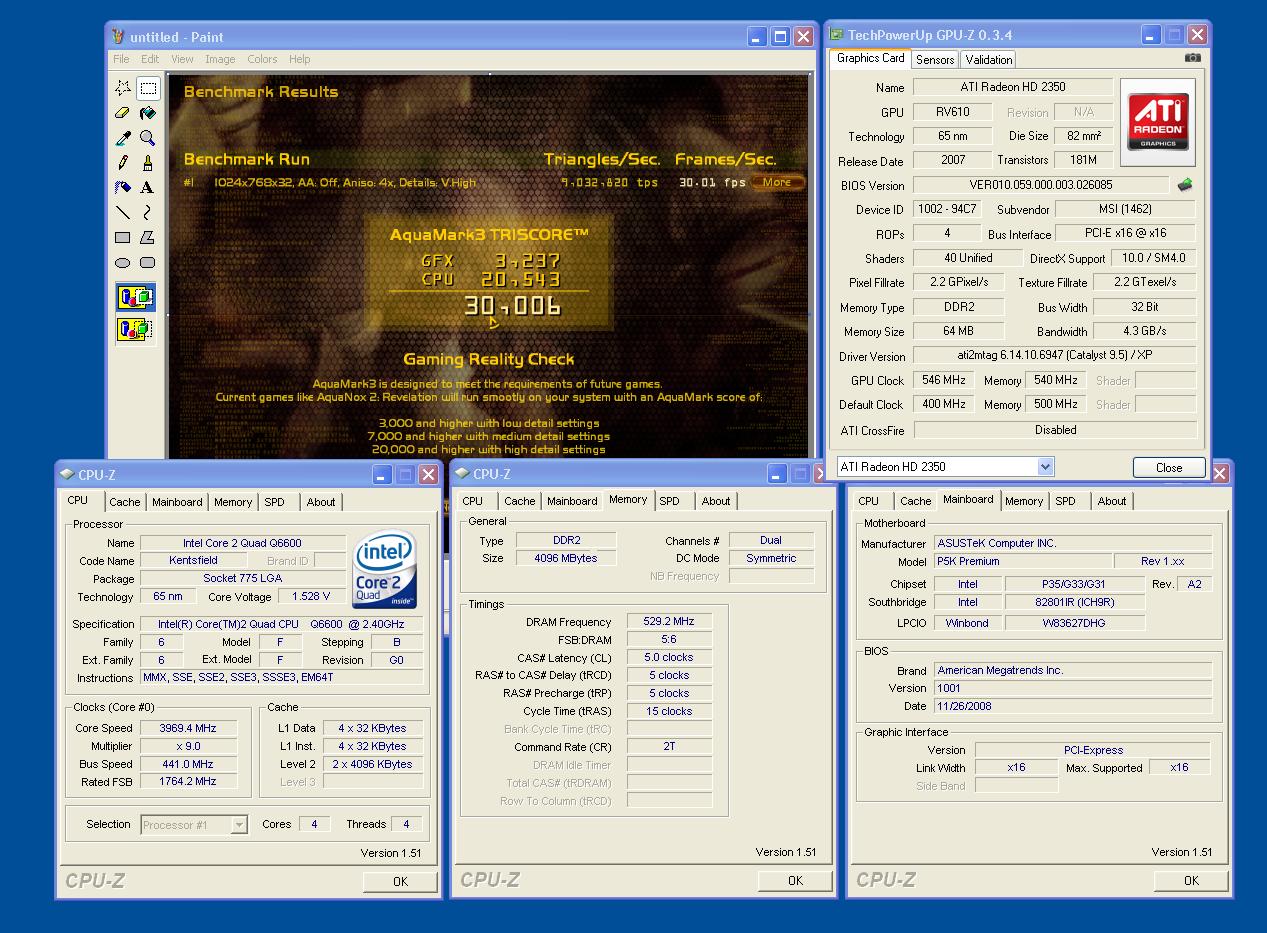The image size is (1267, 933).
Task: Click the GPU Clock 546 MHz field
Action: (x=942, y=380)
